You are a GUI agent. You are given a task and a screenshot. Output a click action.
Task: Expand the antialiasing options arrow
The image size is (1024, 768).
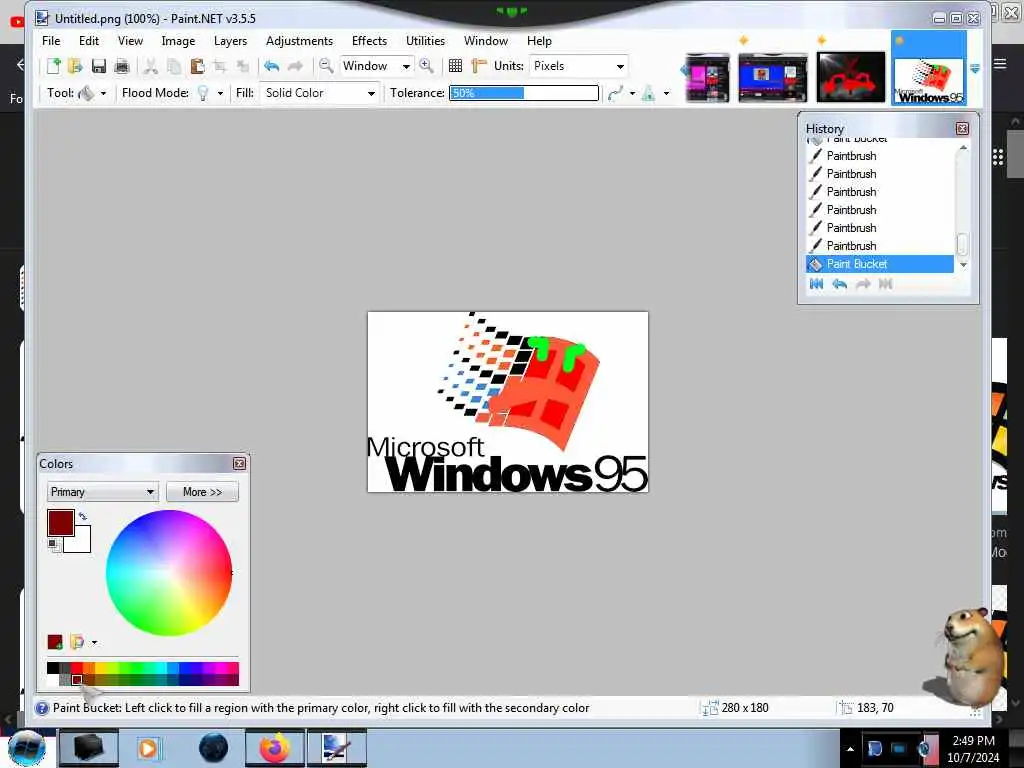click(x=632, y=93)
